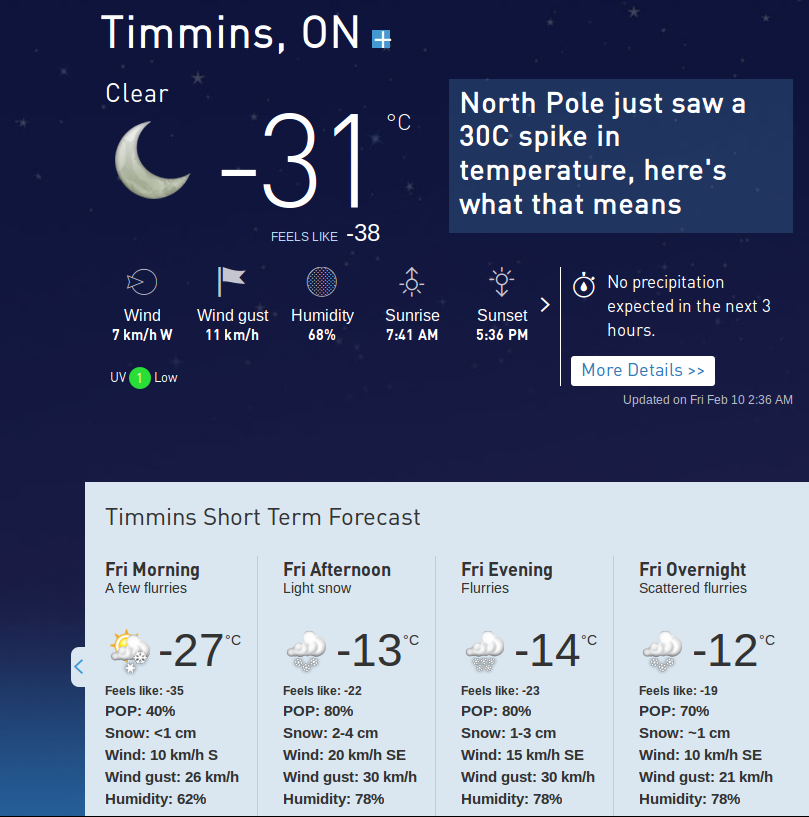
Task: Click the crescent moon weather icon
Action: point(152,159)
